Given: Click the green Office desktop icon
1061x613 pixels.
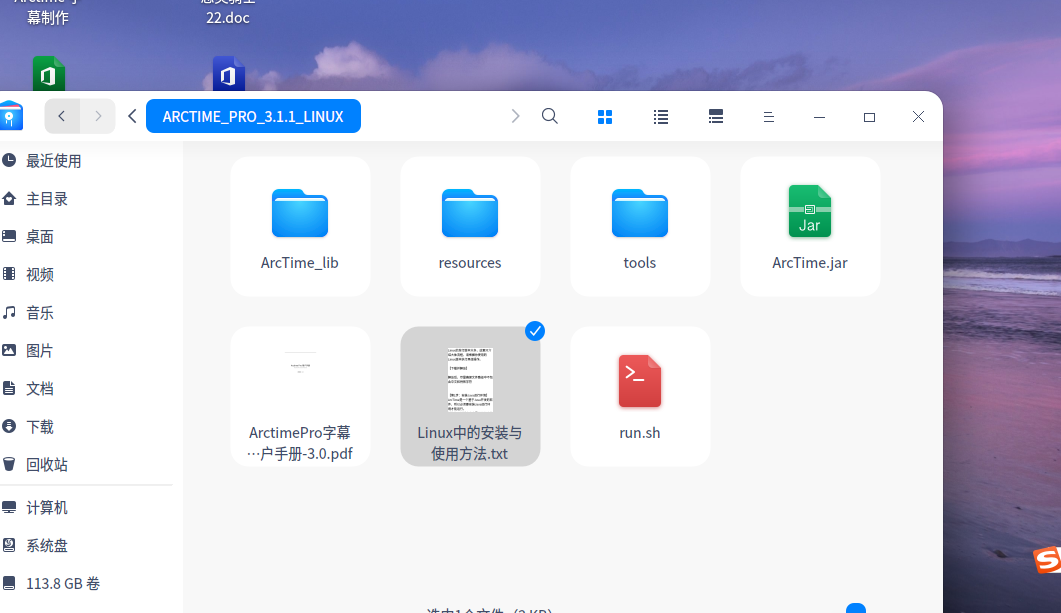Looking at the screenshot, I should point(49,73).
